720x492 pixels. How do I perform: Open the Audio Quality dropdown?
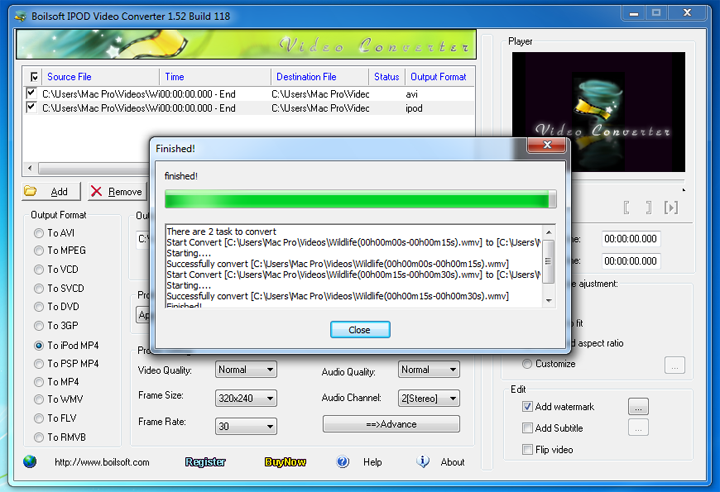click(x=429, y=369)
